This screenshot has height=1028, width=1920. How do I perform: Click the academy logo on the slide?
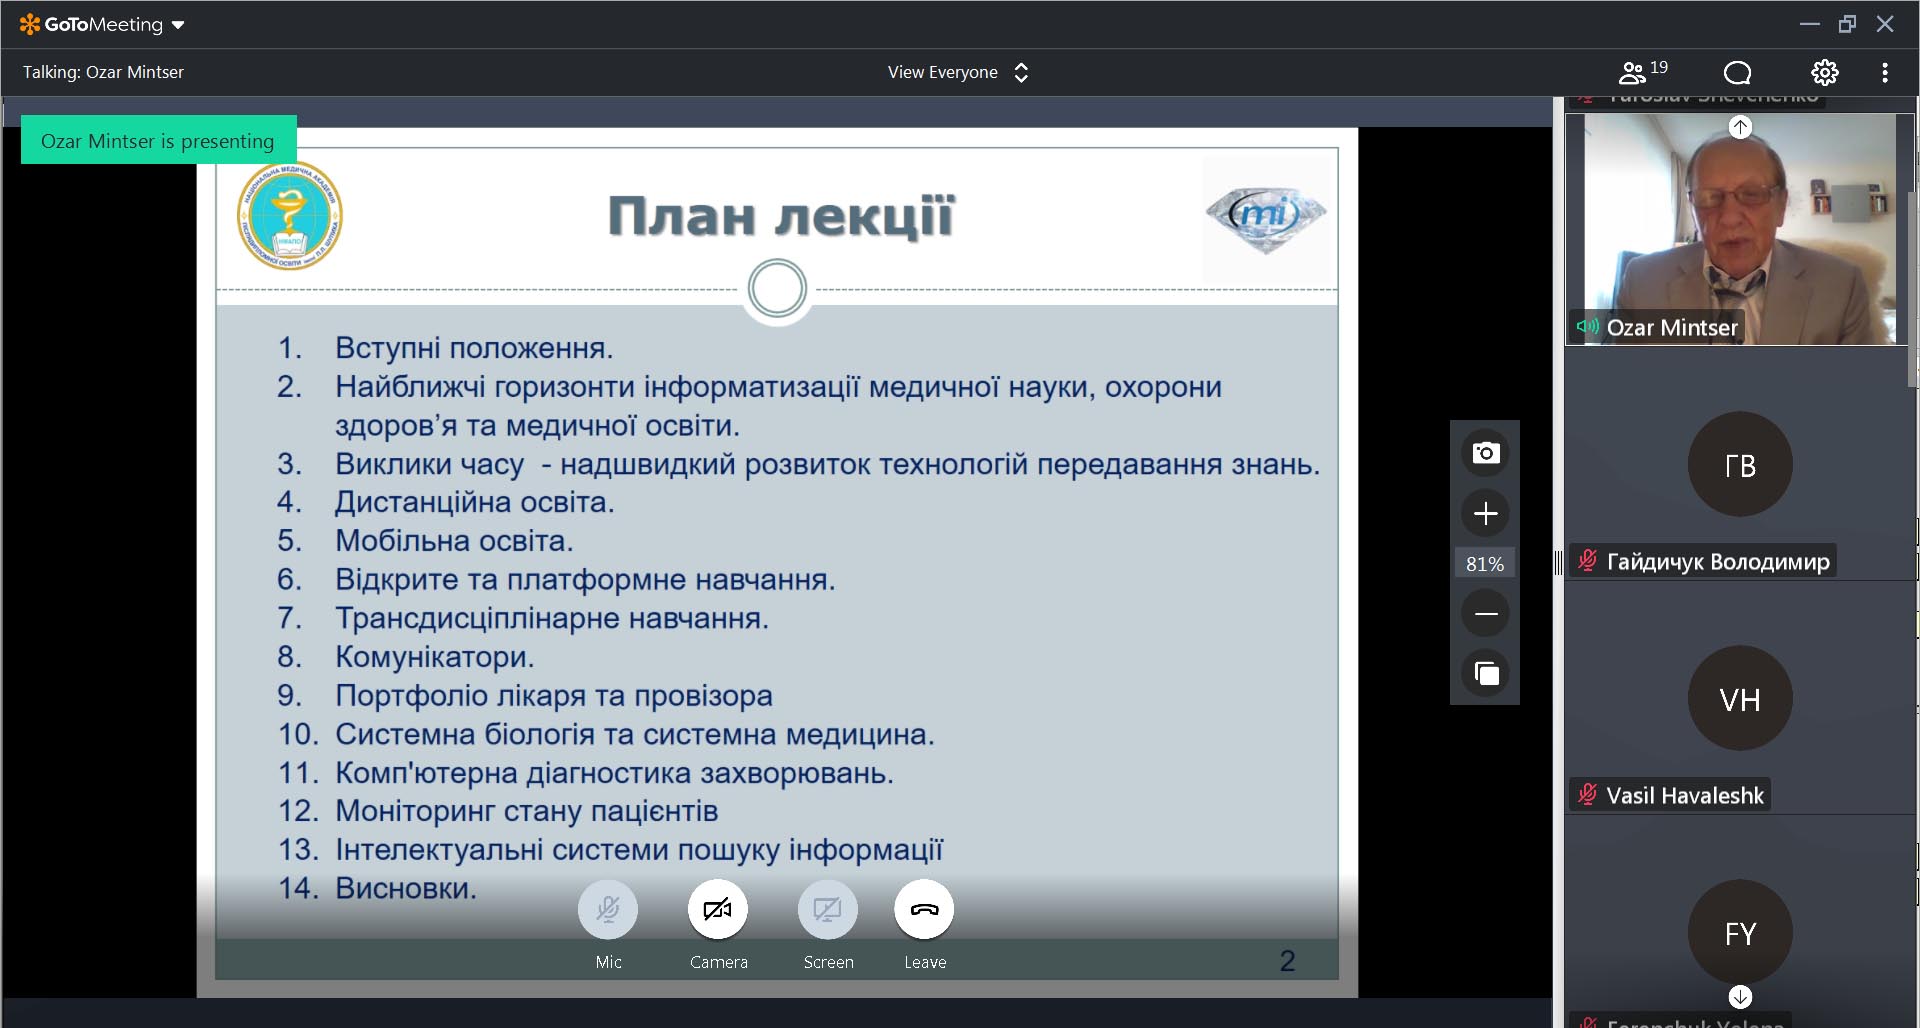coord(290,216)
